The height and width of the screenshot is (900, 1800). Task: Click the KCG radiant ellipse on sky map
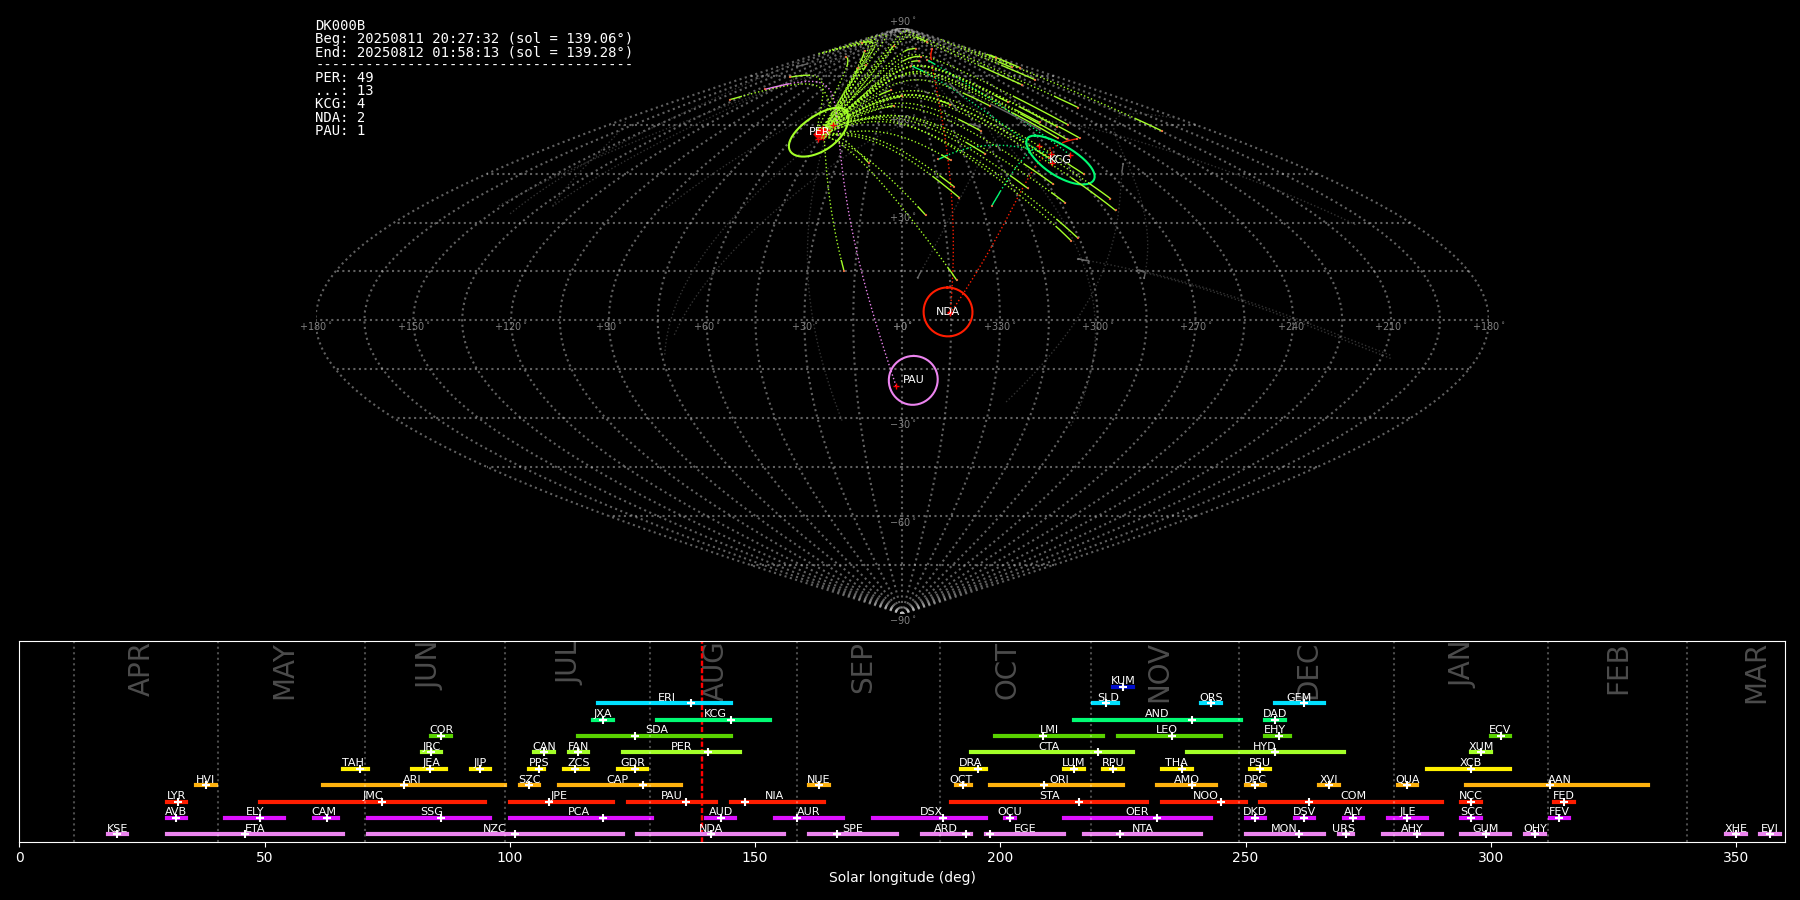point(1060,160)
